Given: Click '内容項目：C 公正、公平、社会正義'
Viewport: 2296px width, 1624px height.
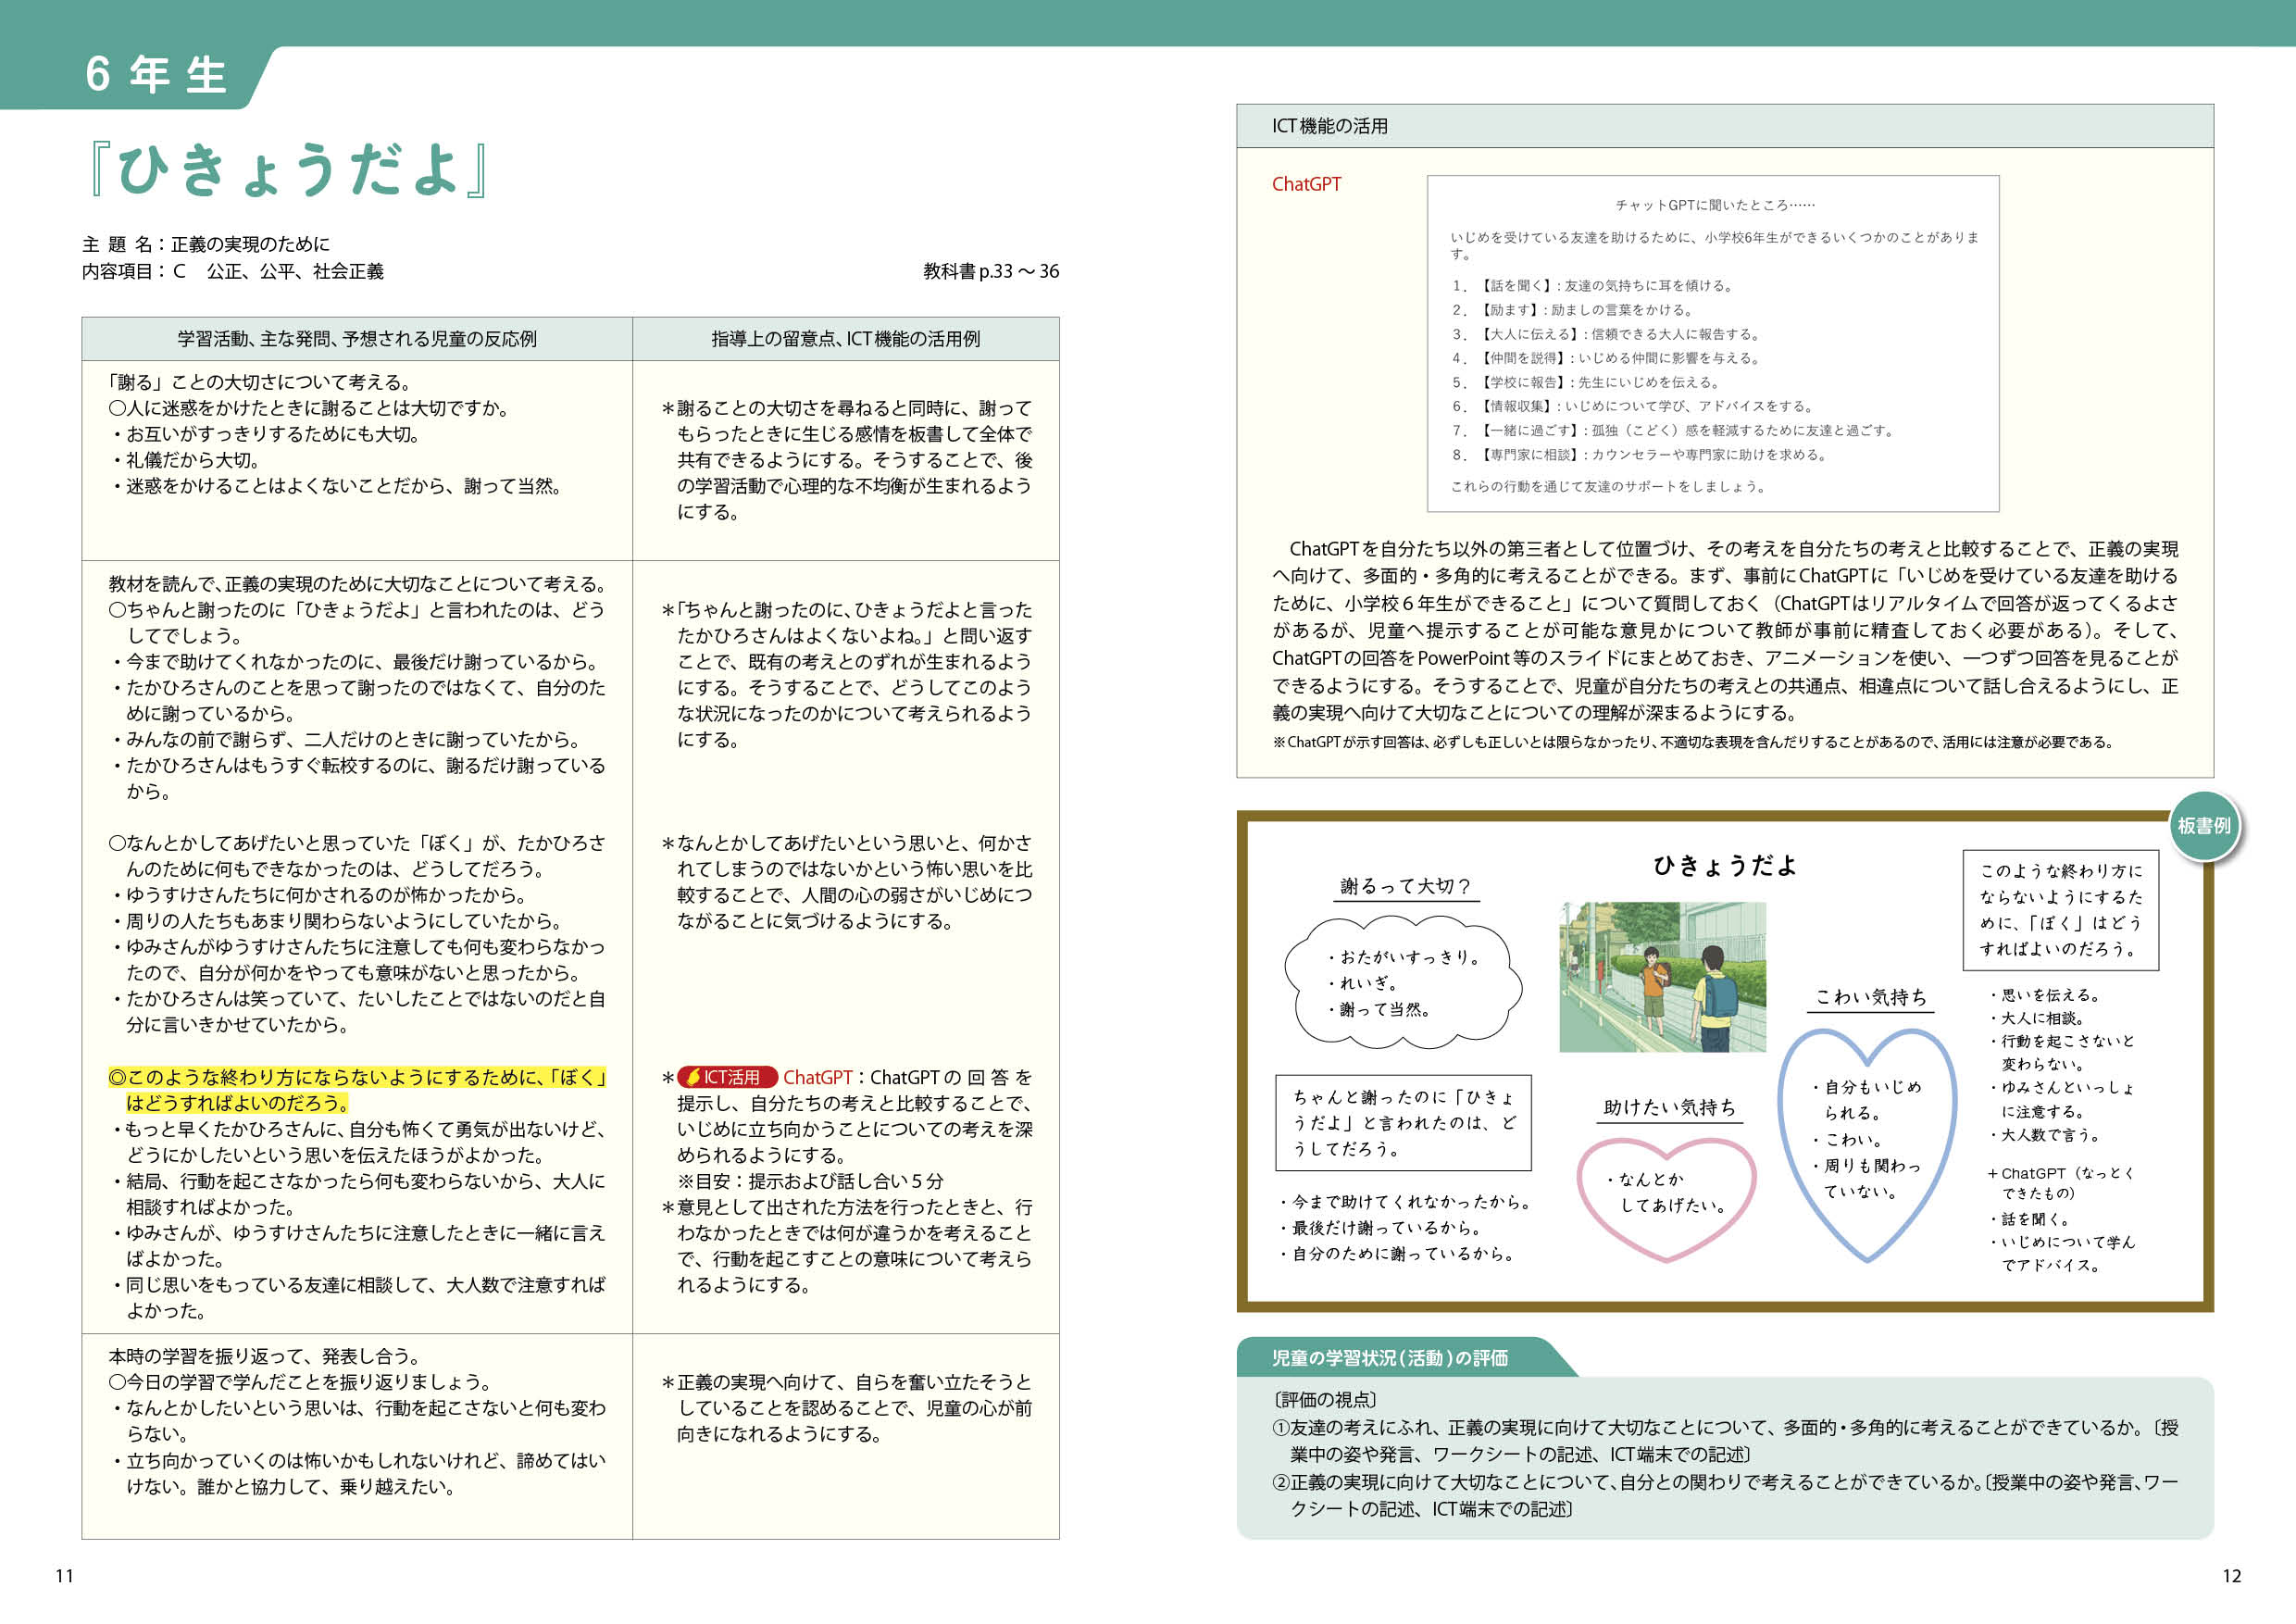Looking at the screenshot, I should [233, 271].
